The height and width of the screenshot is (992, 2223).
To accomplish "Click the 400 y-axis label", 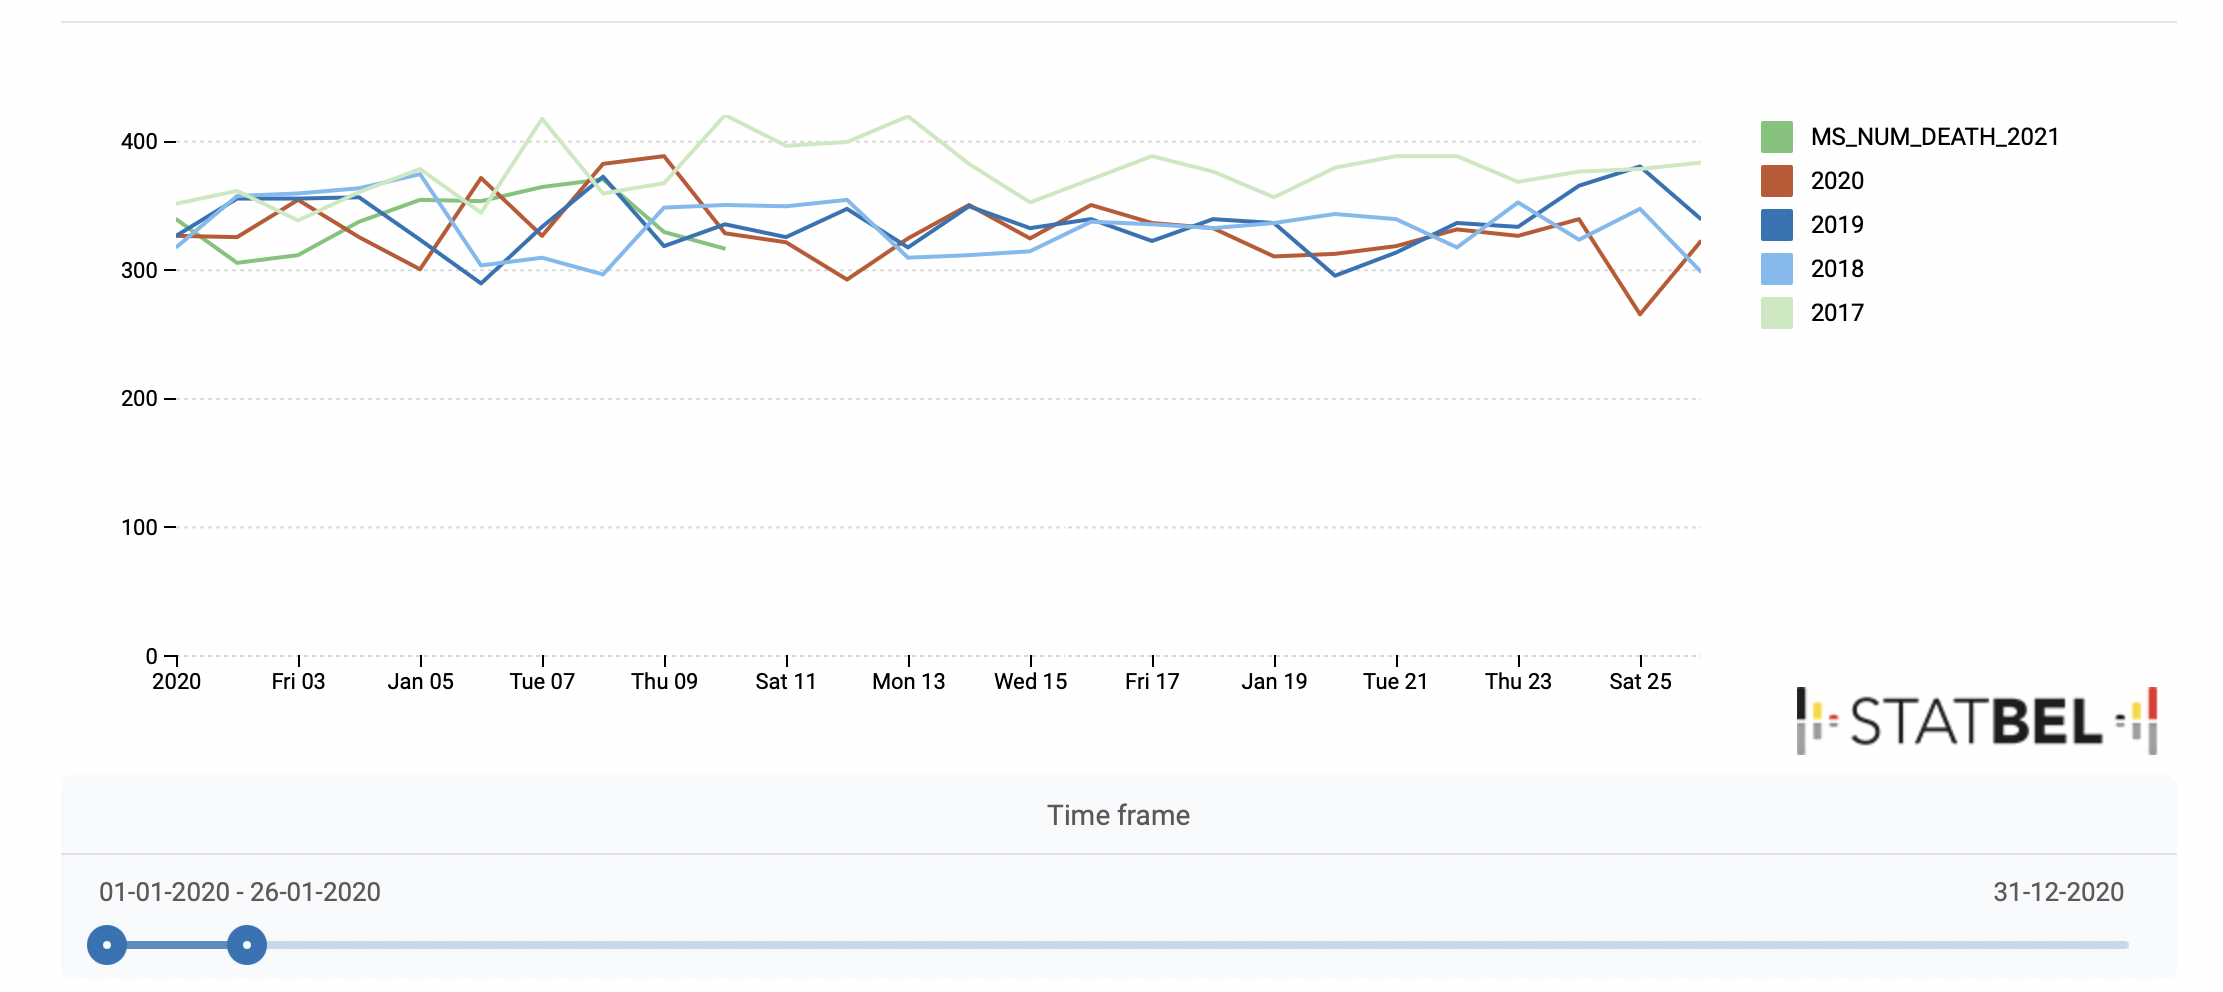I will [x=139, y=142].
